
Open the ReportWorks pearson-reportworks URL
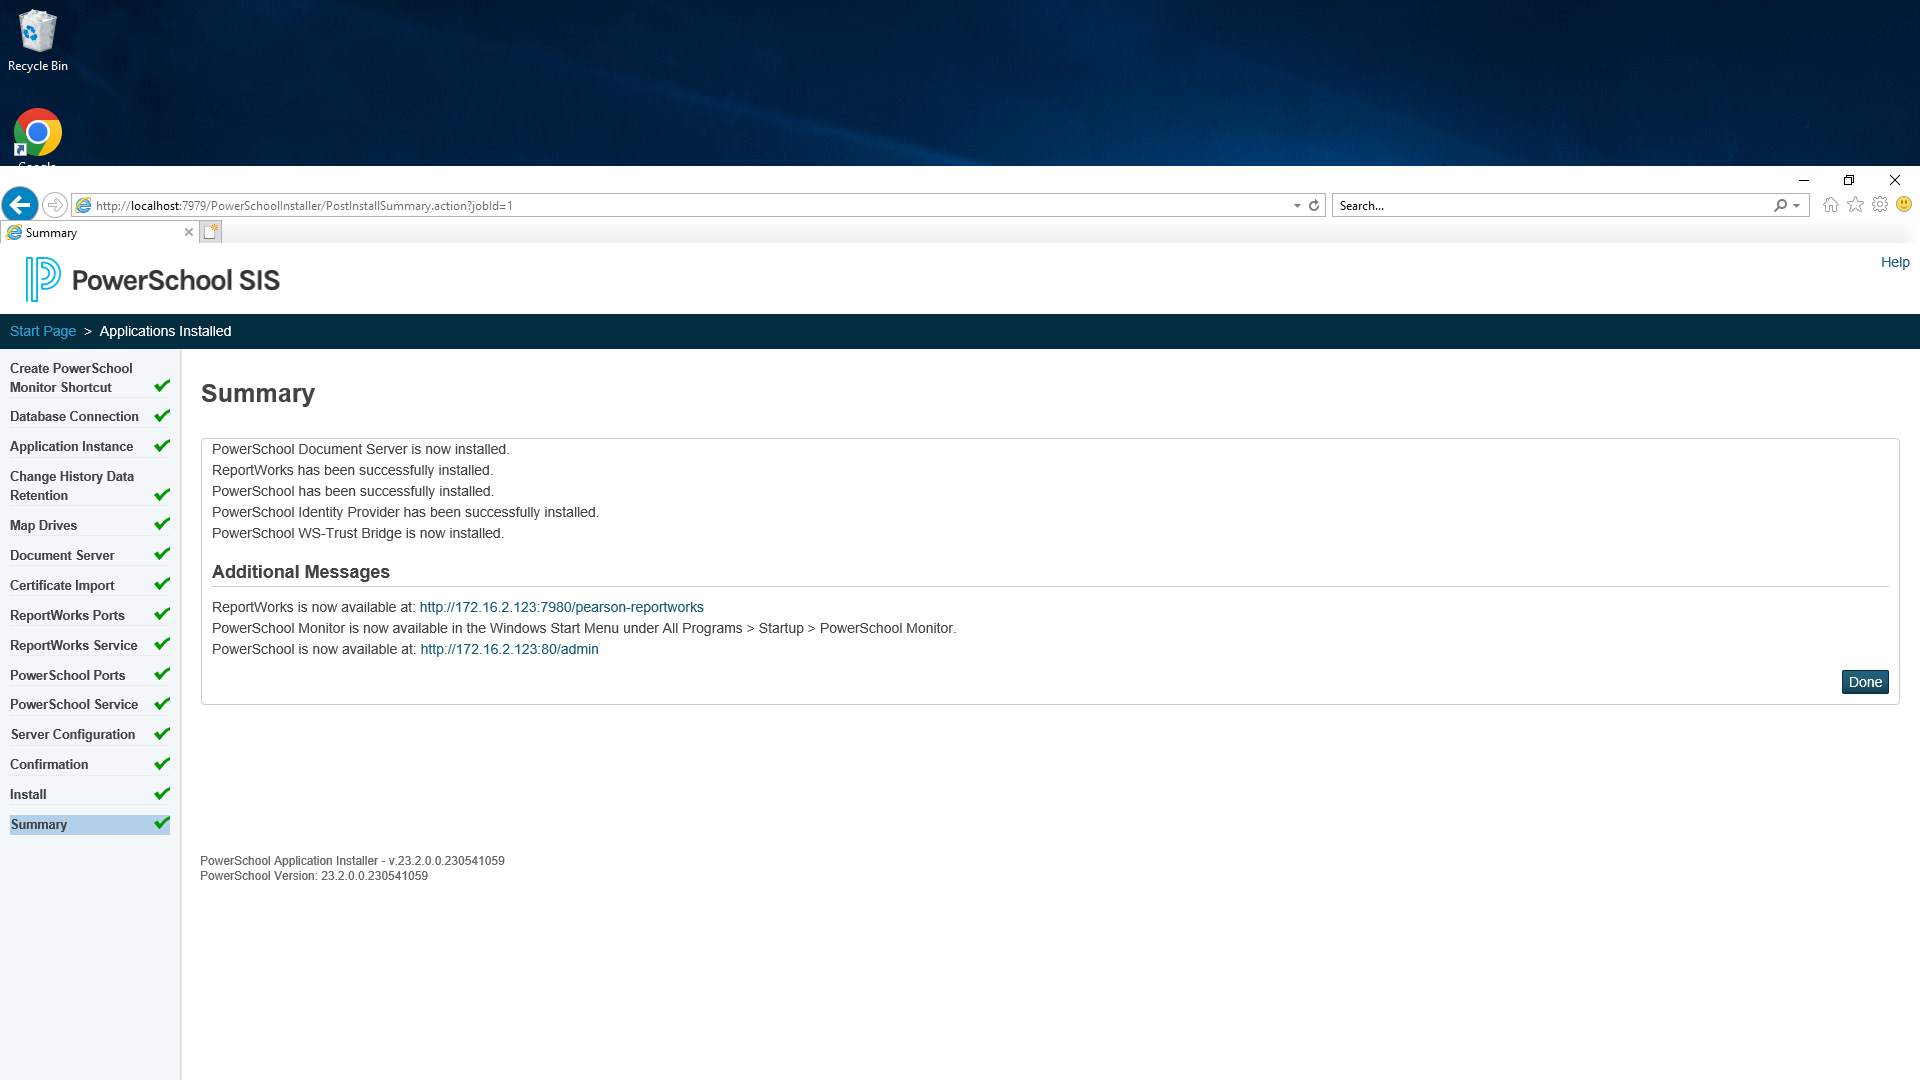[561, 607]
